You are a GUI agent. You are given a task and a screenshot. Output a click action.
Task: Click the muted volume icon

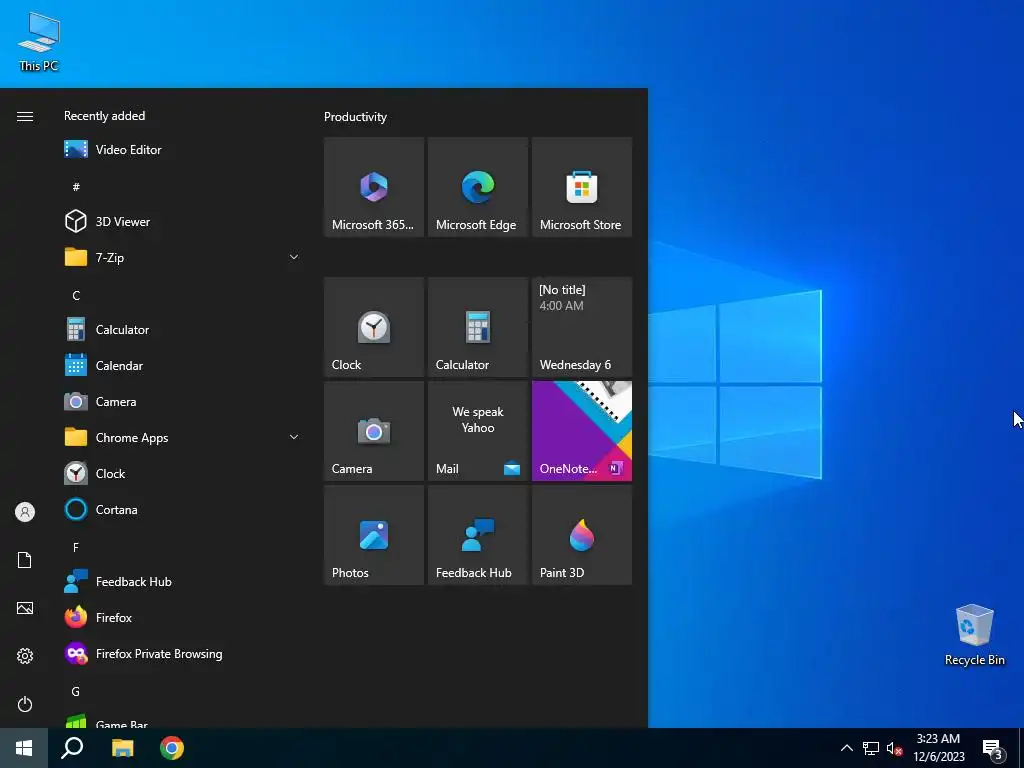coord(894,748)
